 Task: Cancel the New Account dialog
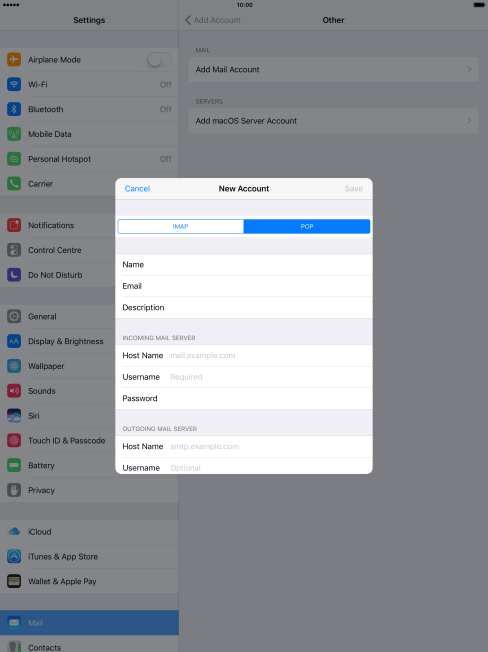[x=137, y=189]
